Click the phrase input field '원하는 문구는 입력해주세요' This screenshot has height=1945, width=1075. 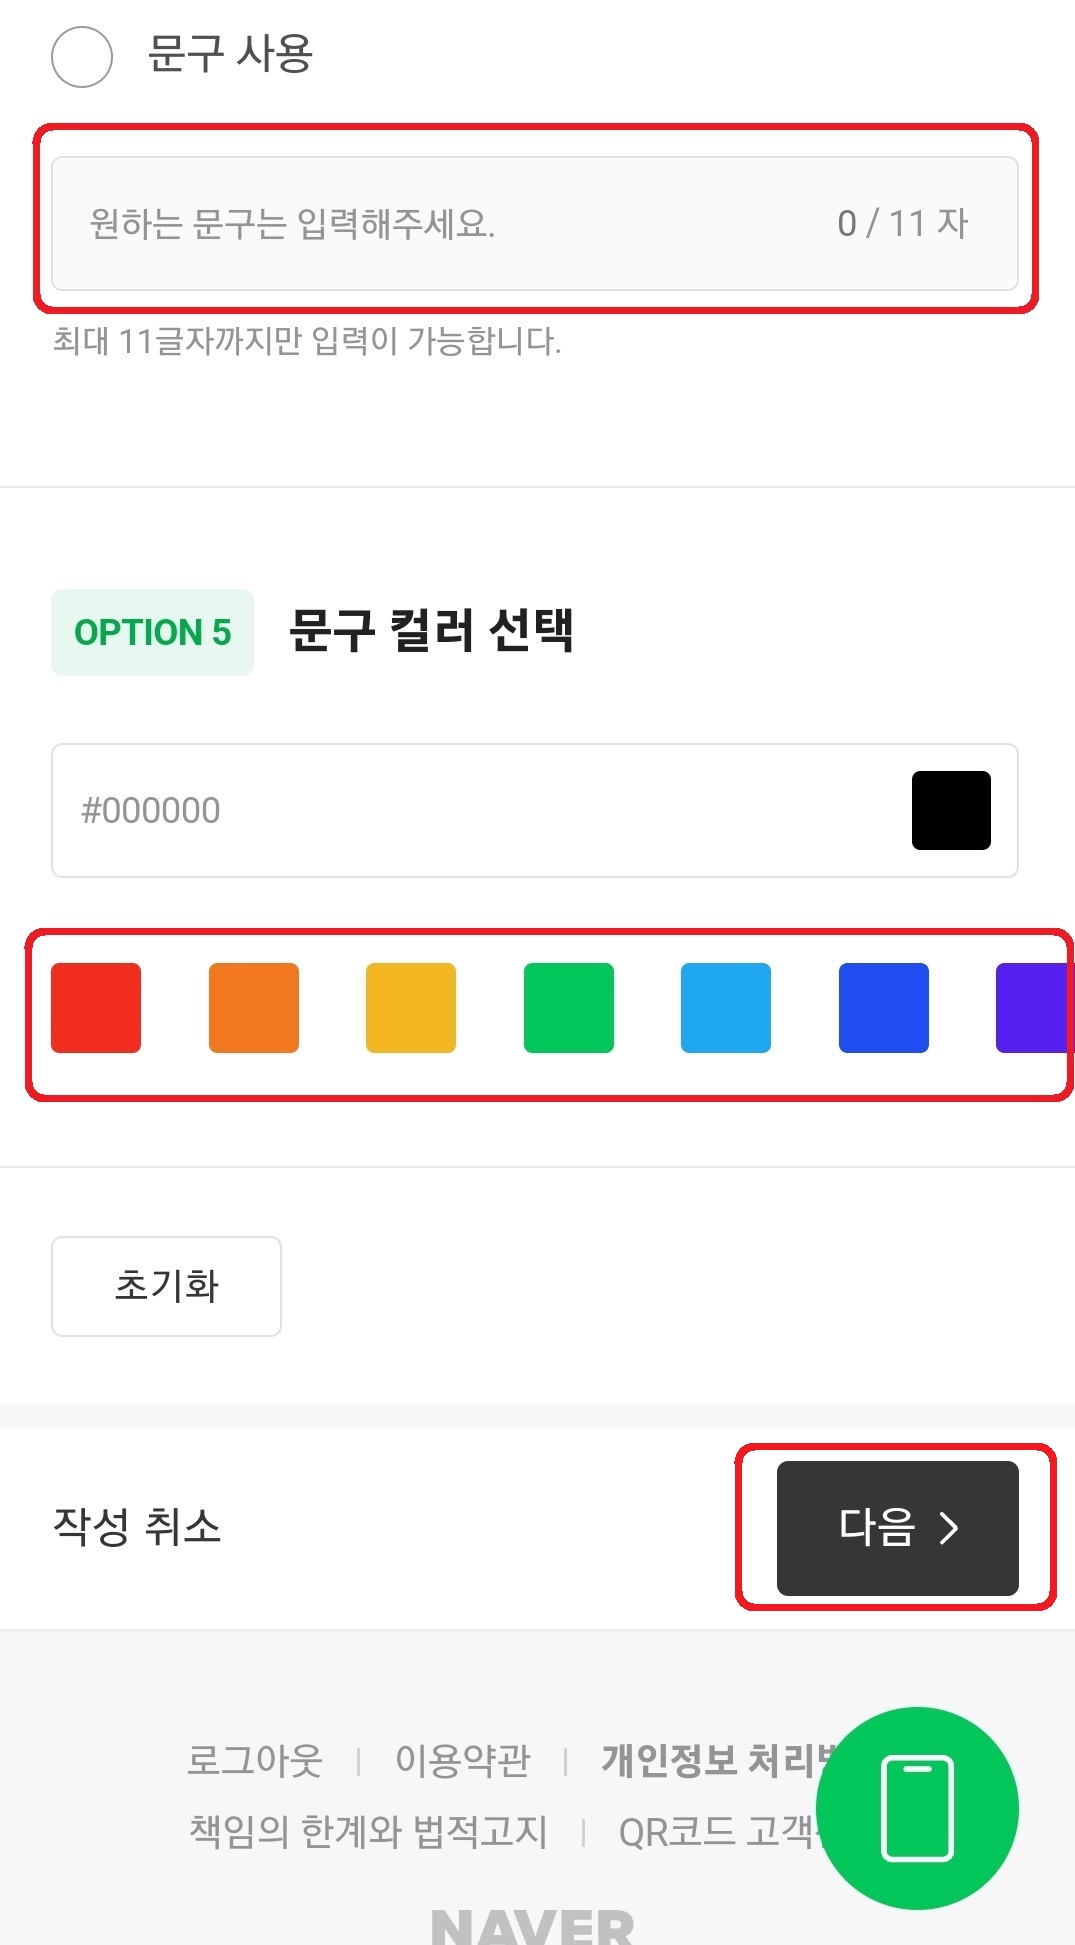click(400, 222)
